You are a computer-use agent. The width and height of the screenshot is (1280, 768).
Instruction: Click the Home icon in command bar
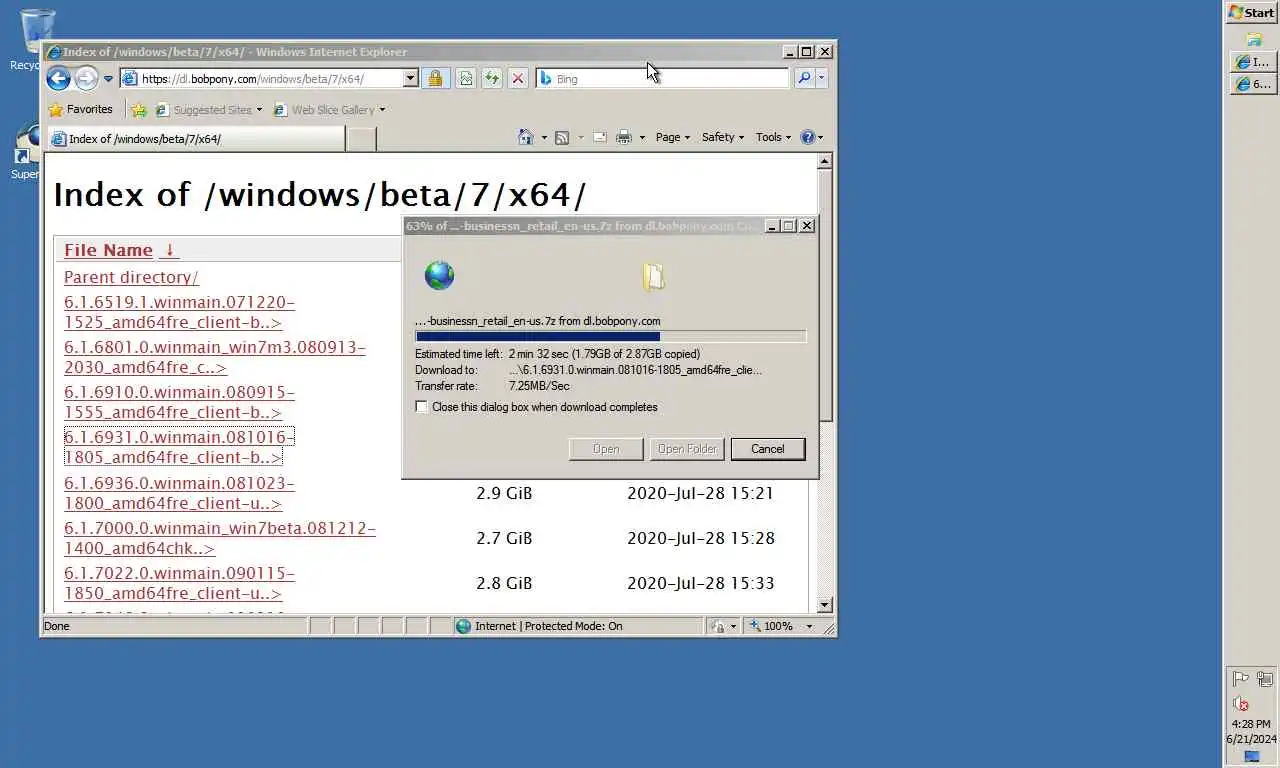(x=526, y=137)
